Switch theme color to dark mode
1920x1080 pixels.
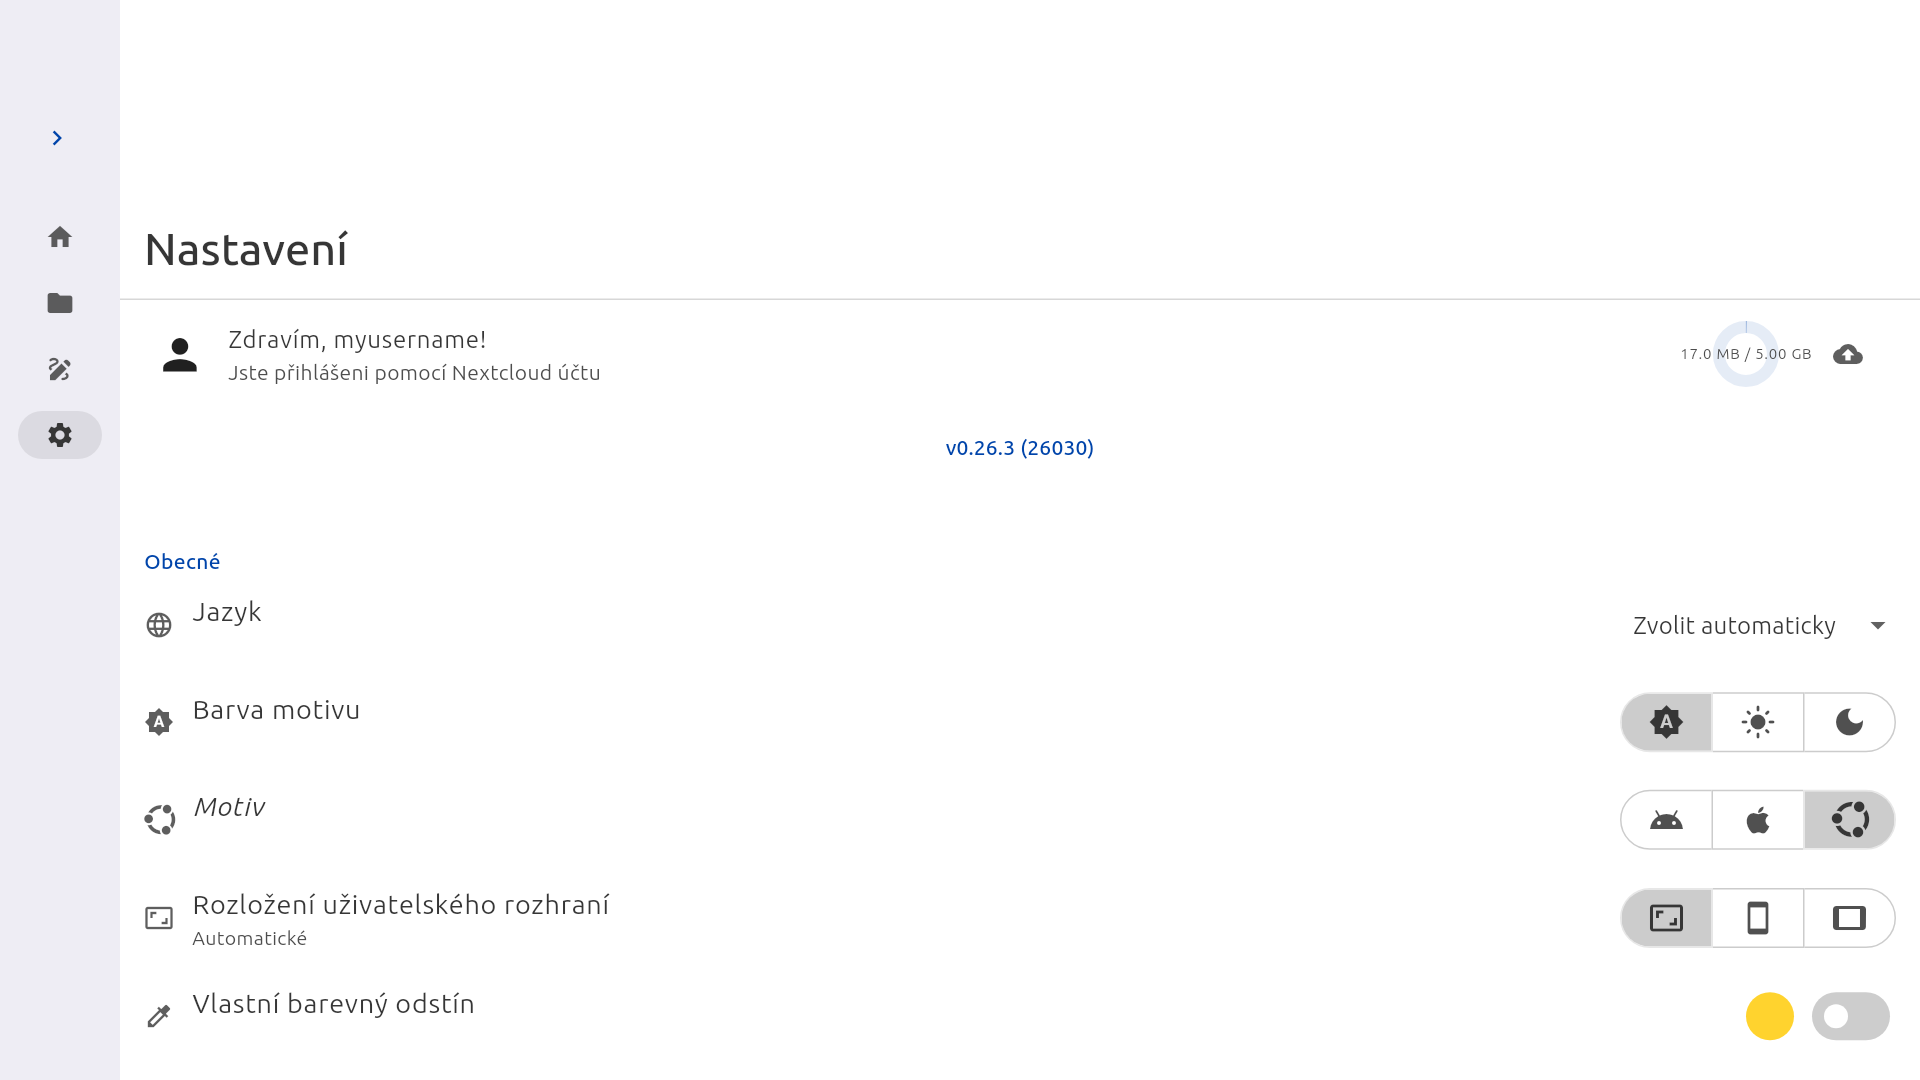(1850, 722)
